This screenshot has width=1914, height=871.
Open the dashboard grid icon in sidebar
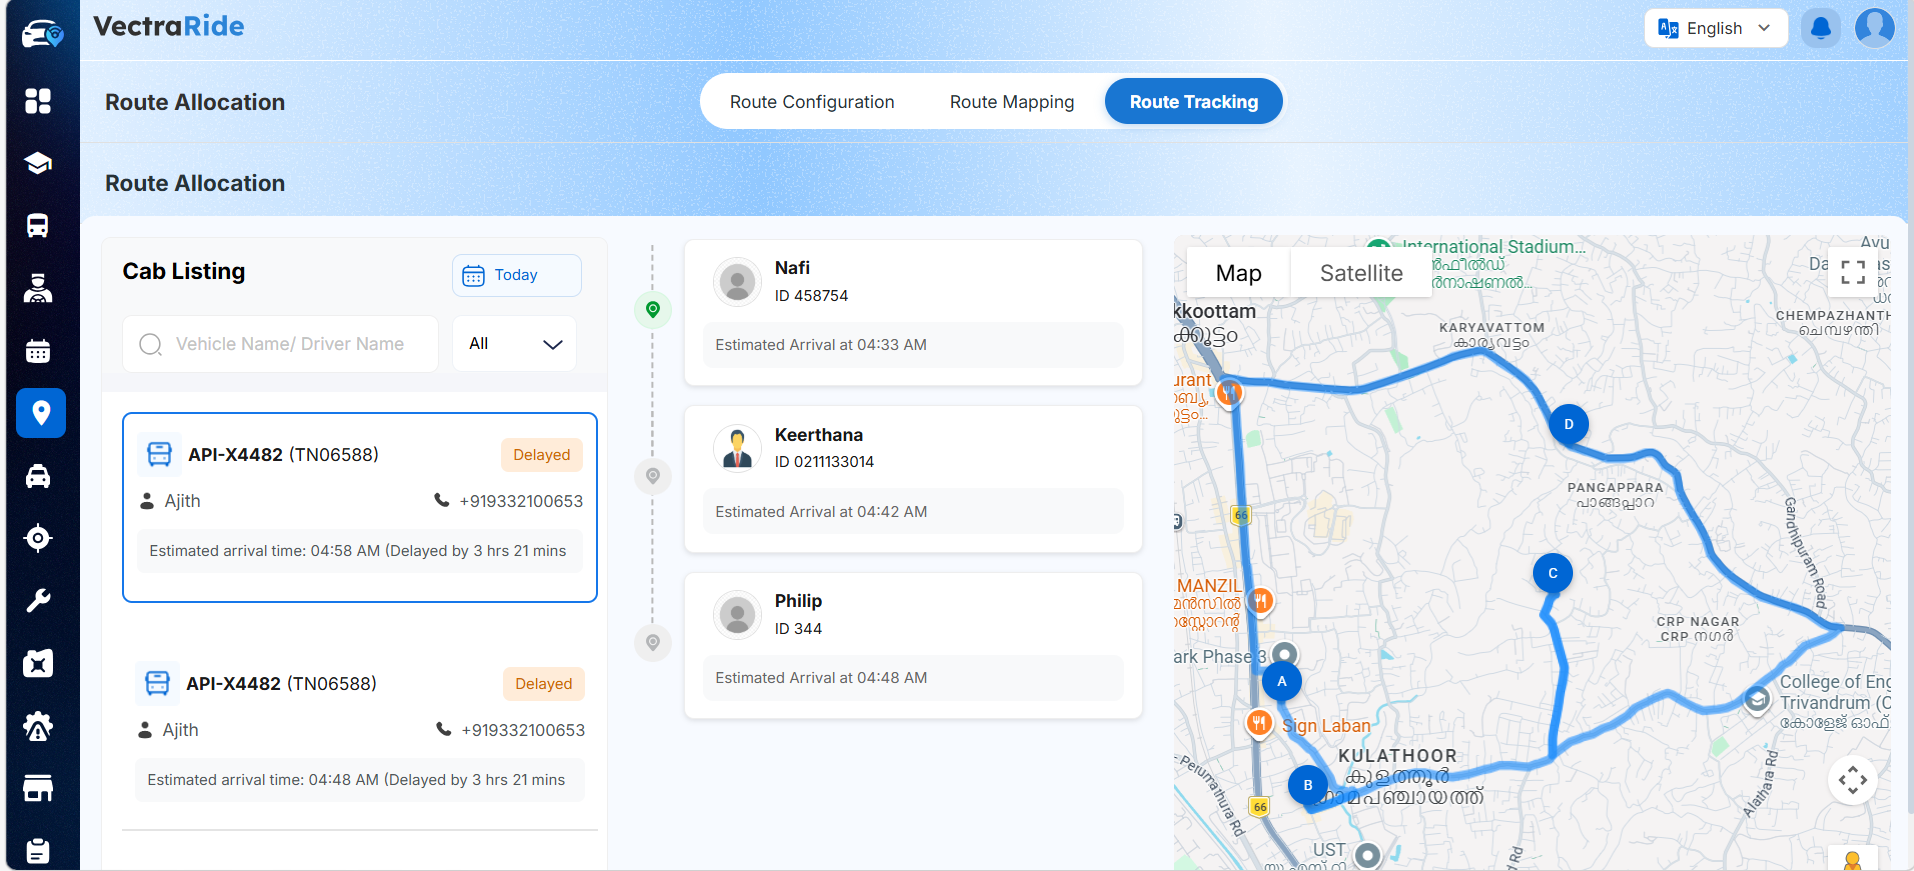[x=38, y=101]
